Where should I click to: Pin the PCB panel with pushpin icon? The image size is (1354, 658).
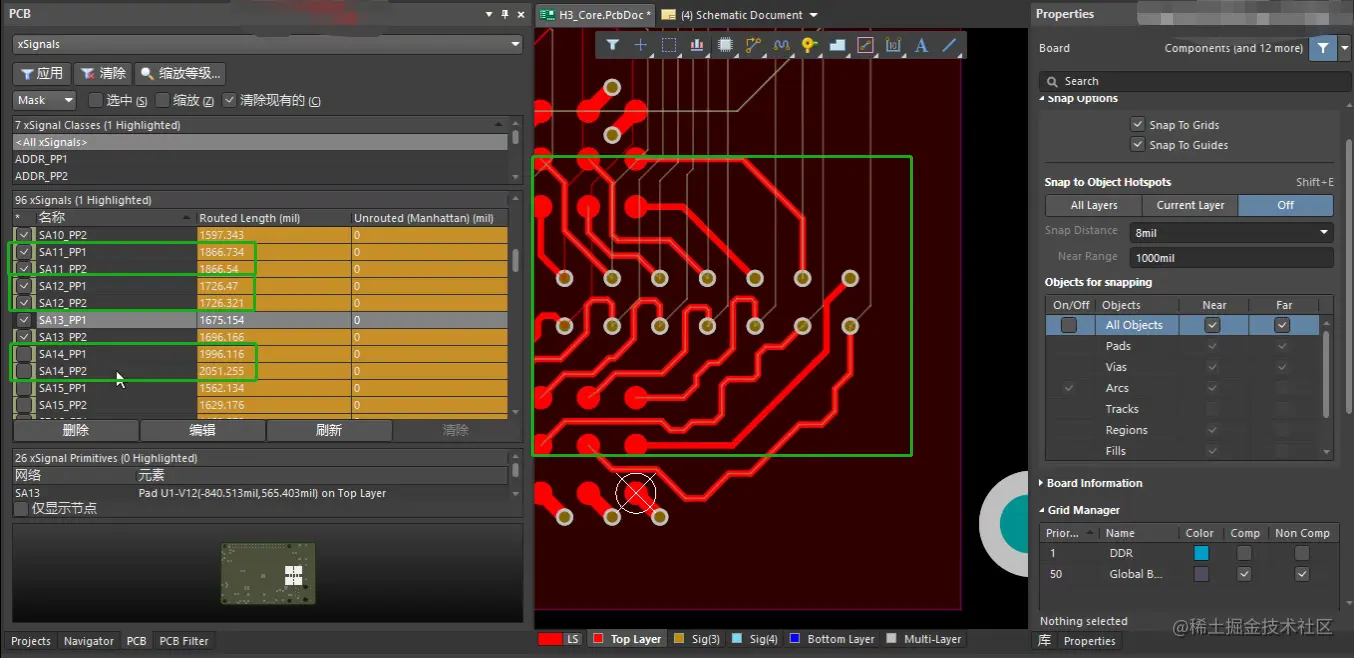505,14
